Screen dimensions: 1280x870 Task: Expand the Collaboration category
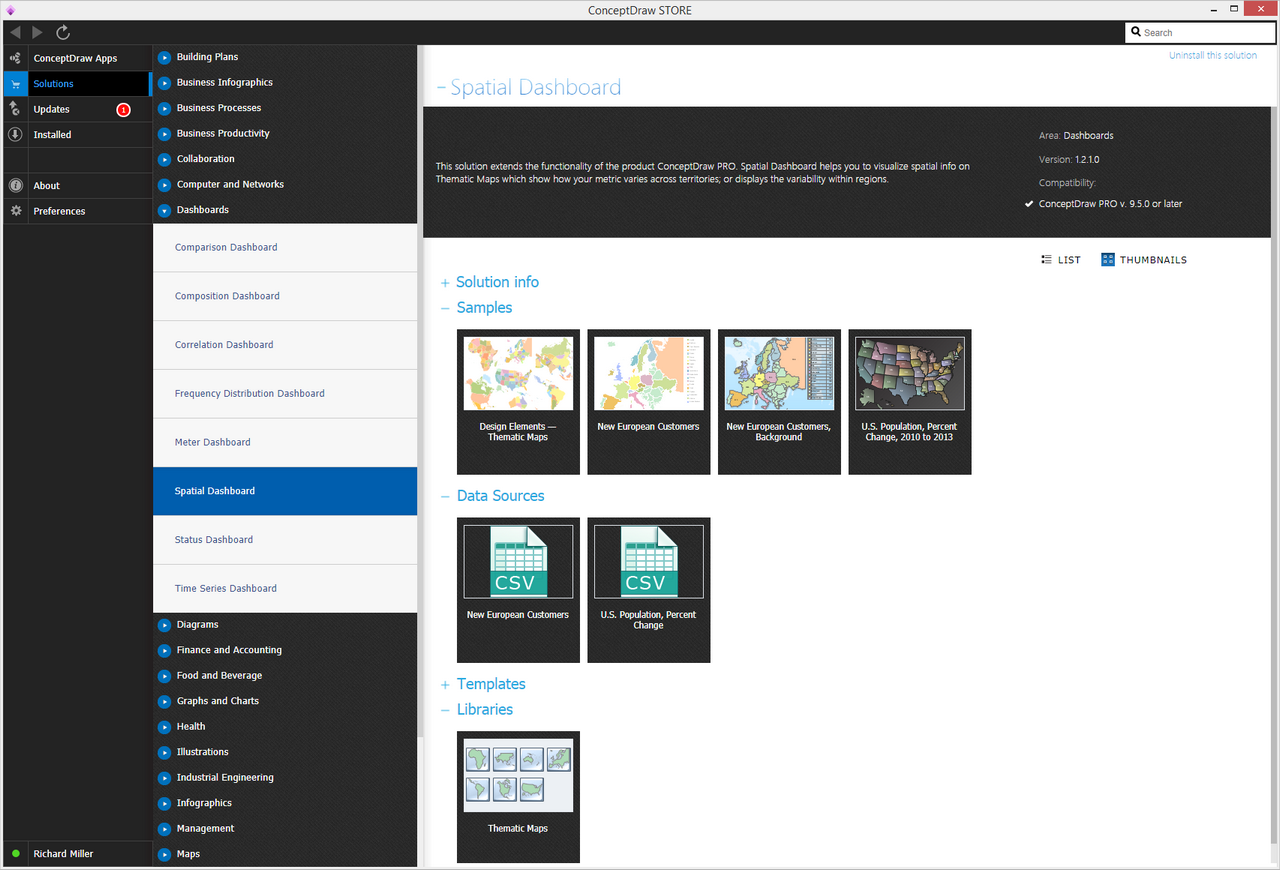[165, 159]
